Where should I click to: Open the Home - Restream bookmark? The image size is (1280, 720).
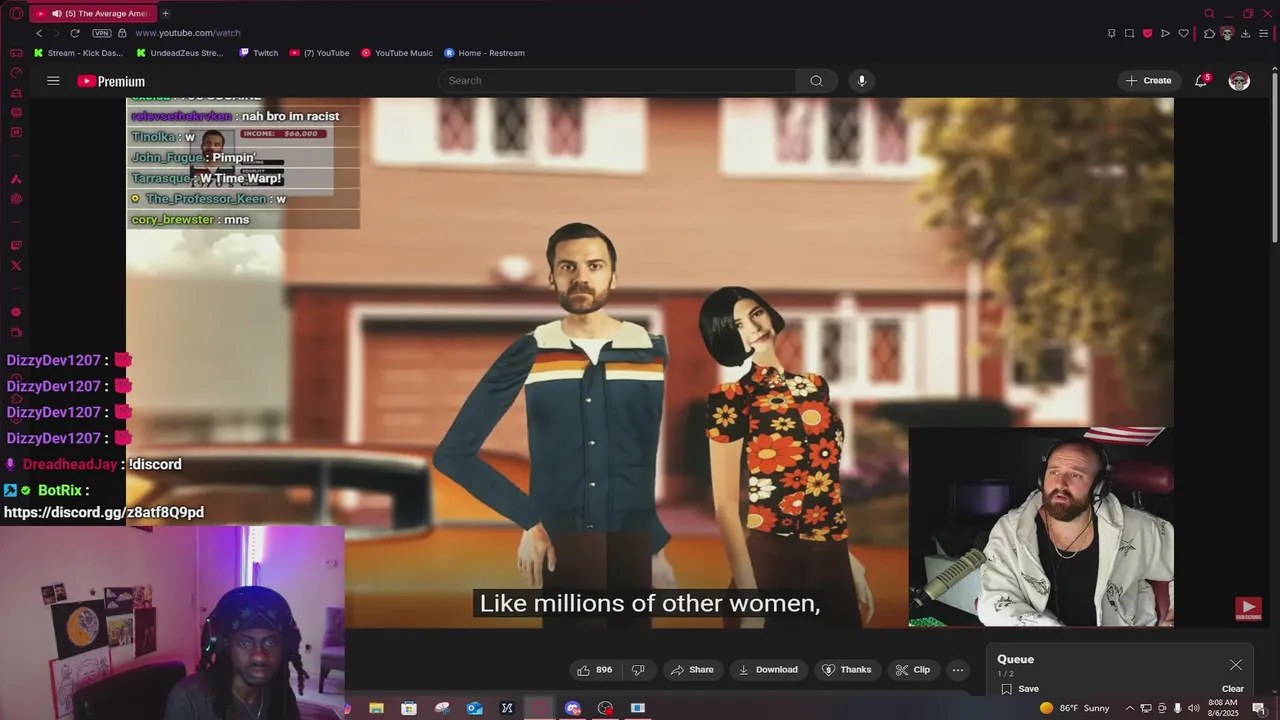point(484,53)
